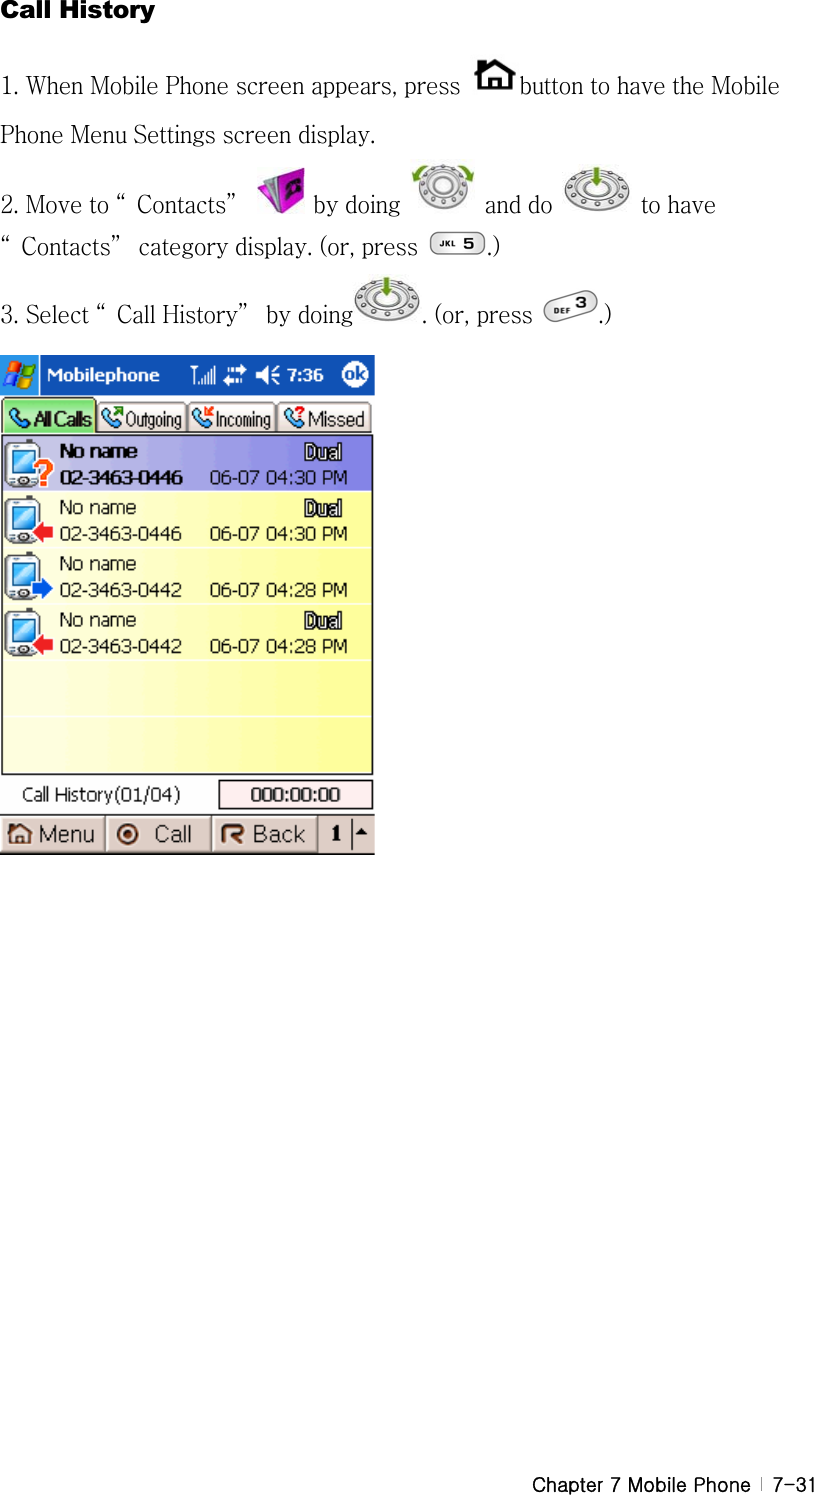Screen dimensions: 814x1495
Task: Tap the Back button at bottom
Action: (x=264, y=834)
